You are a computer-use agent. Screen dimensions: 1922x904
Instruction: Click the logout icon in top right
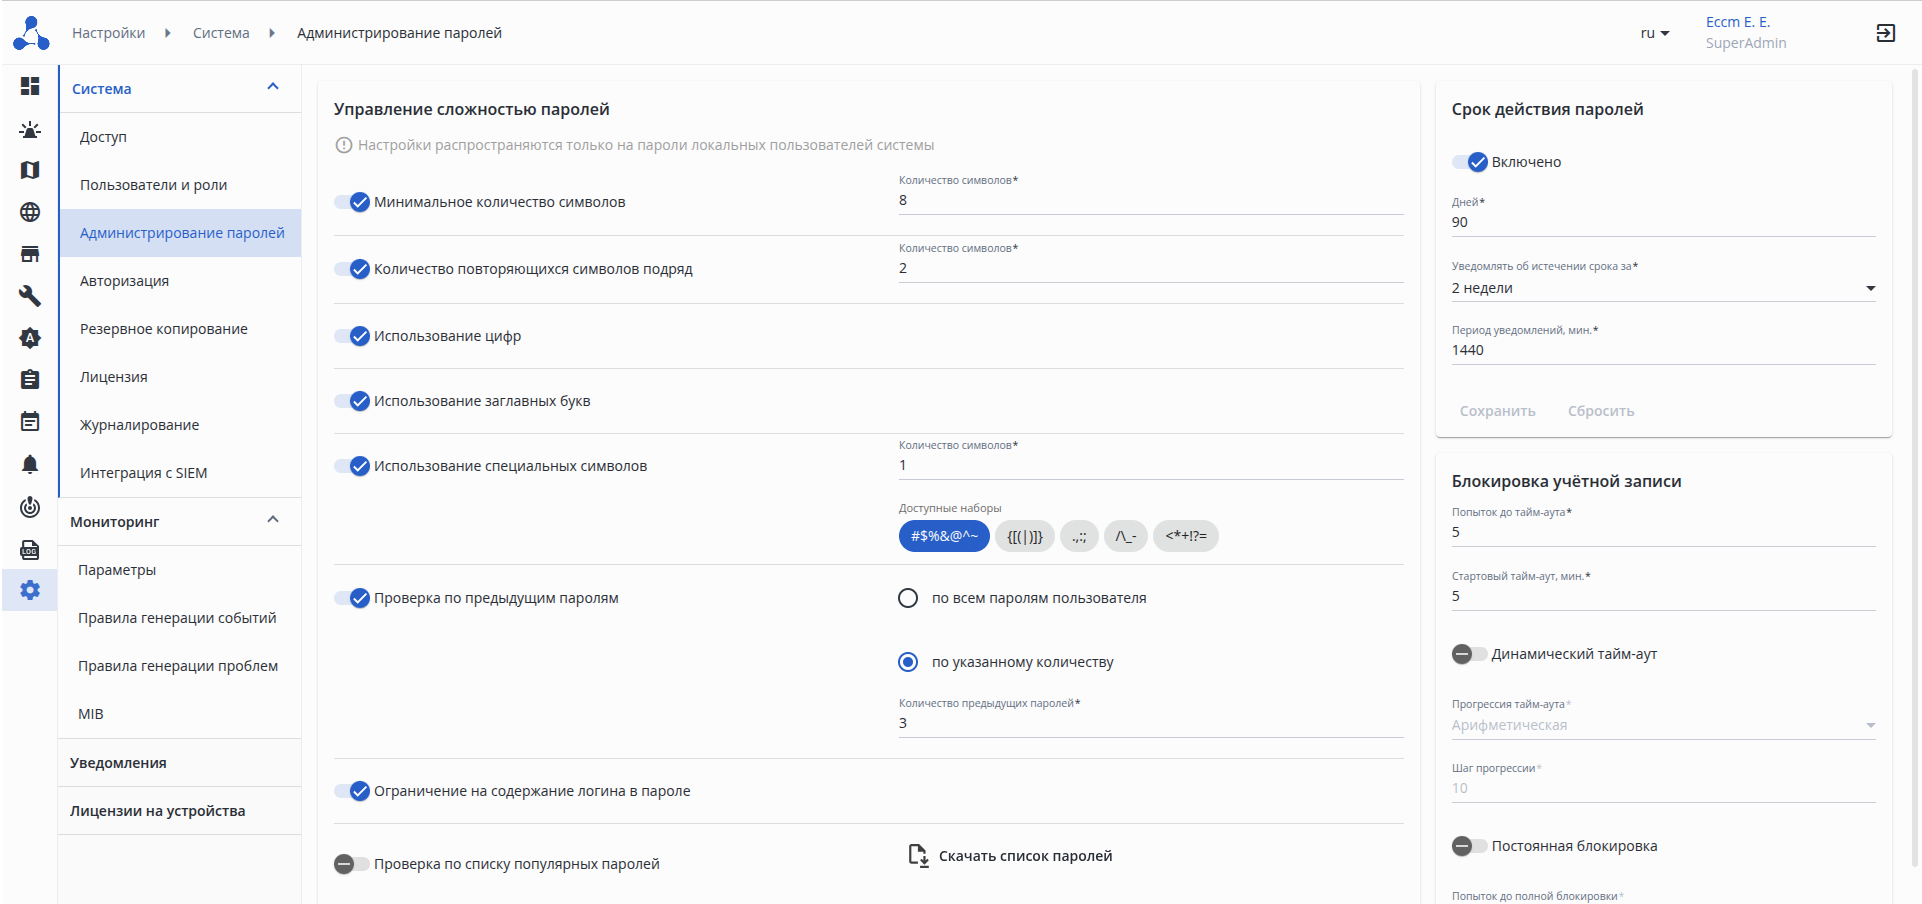[1885, 33]
